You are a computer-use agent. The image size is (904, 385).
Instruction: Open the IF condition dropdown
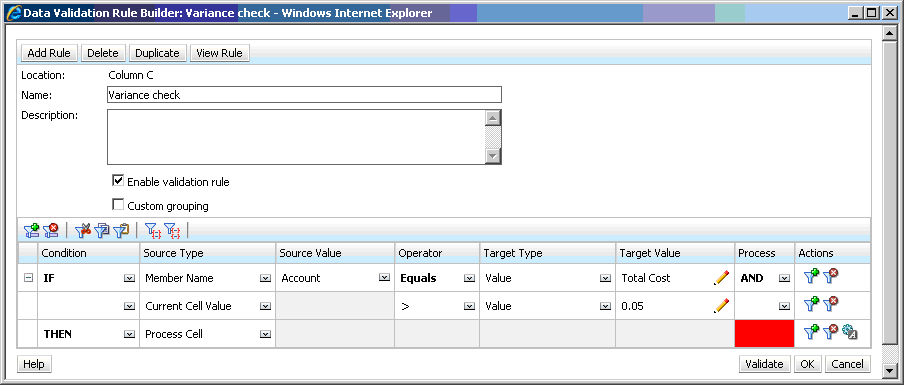[x=129, y=278]
